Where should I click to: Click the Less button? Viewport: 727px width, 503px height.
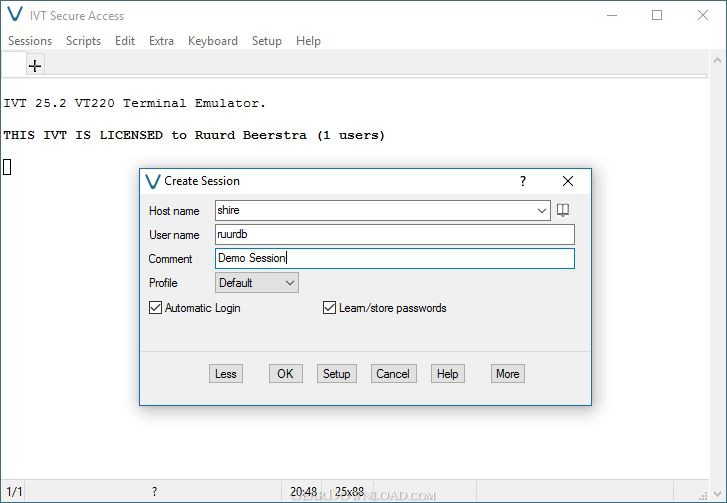tap(226, 374)
